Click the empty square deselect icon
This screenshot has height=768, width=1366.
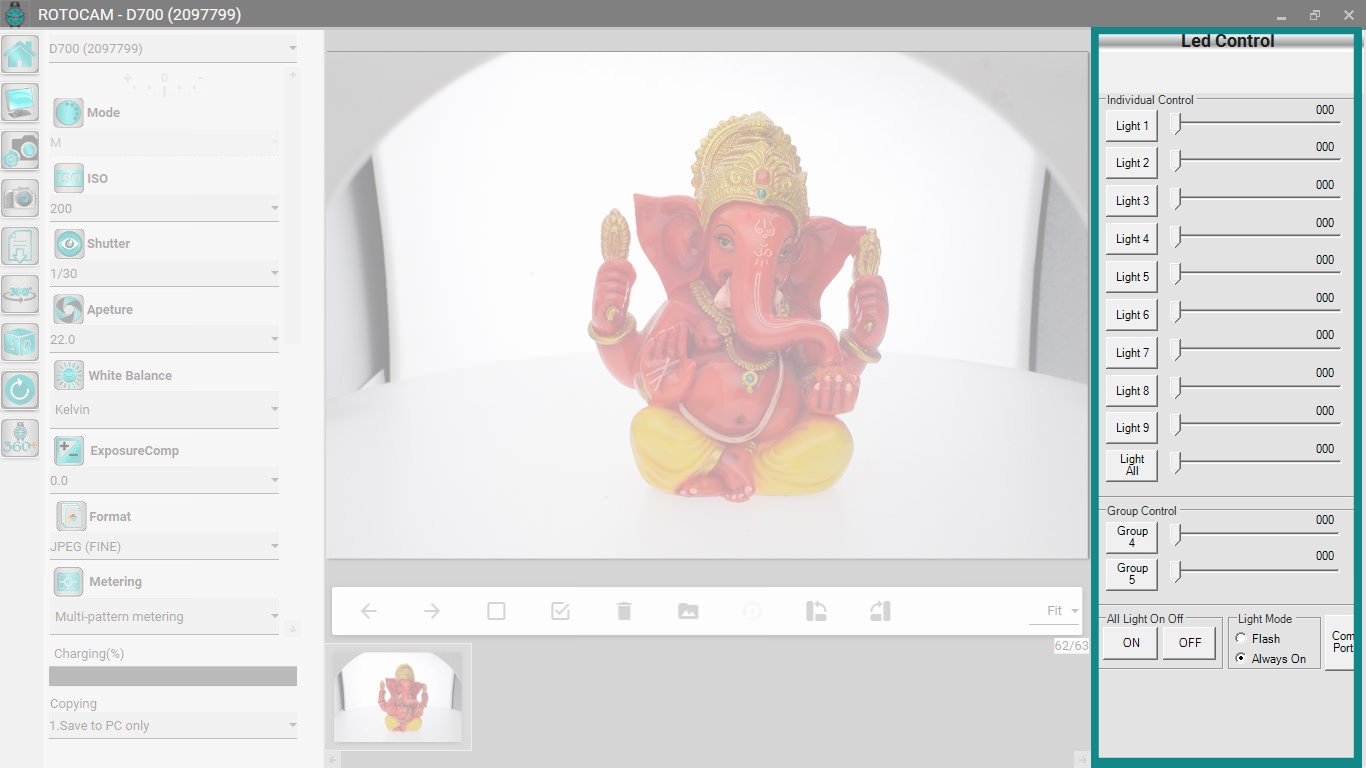pos(496,611)
